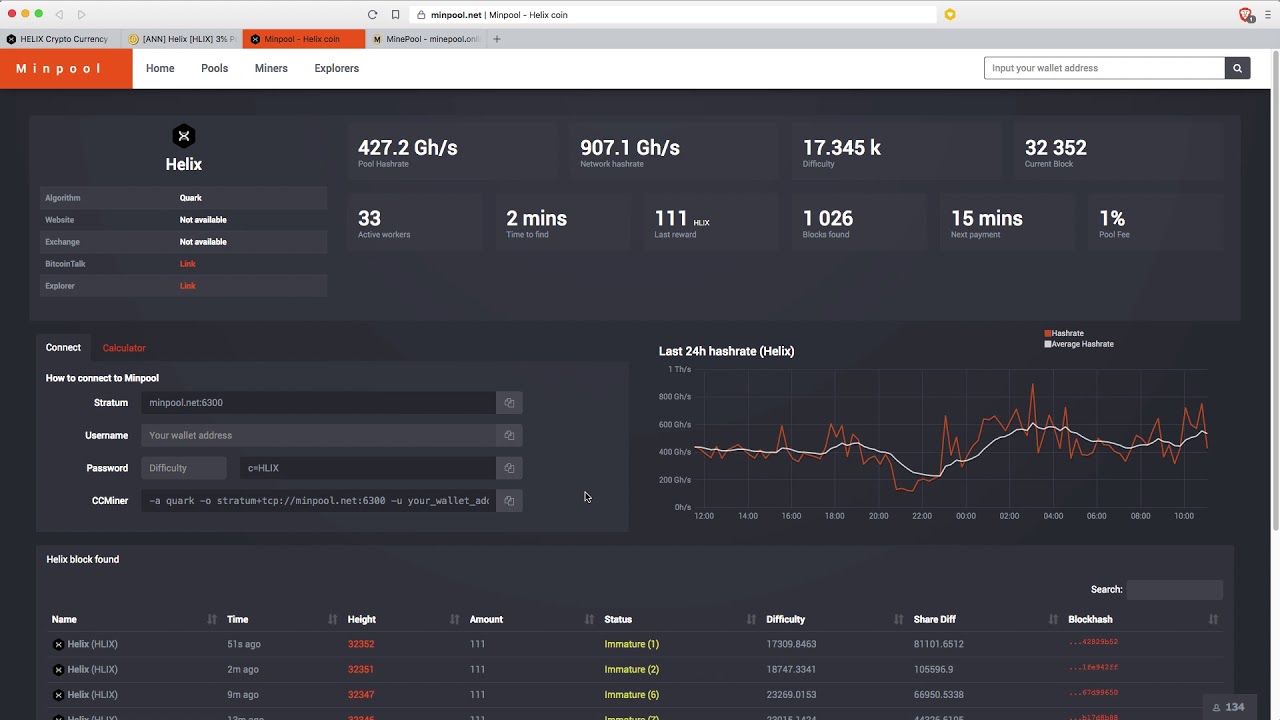Click Helix icon in the 32351 row
The height and width of the screenshot is (720, 1280).
click(58, 670)
